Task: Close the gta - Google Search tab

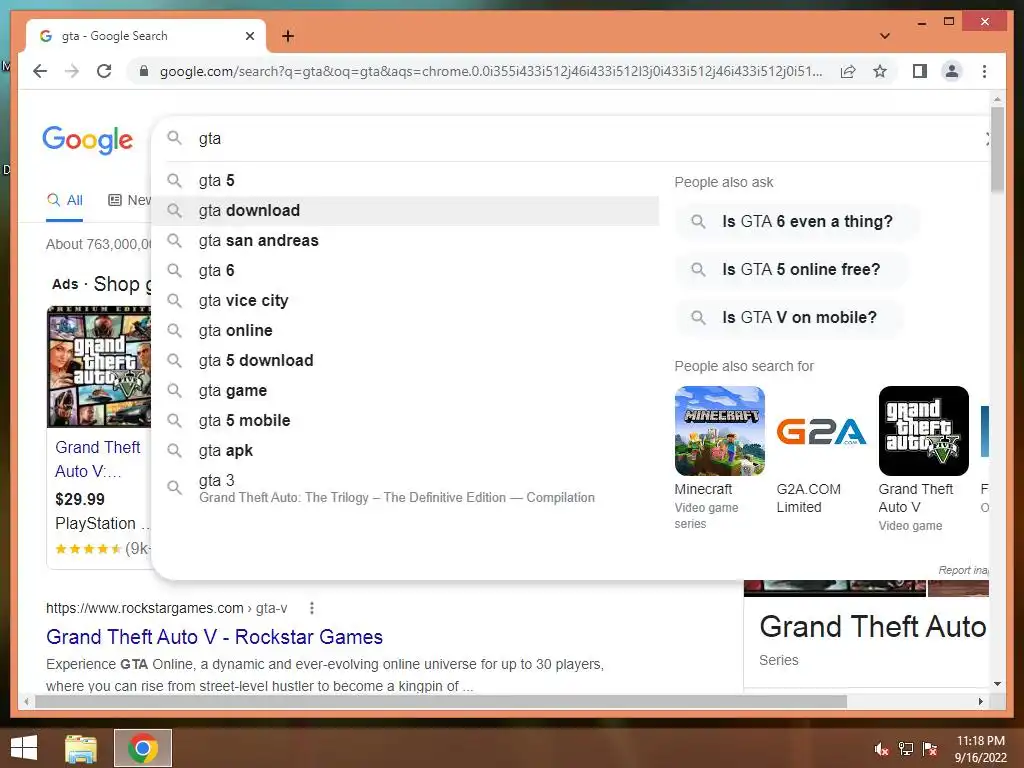Action: 249,36
